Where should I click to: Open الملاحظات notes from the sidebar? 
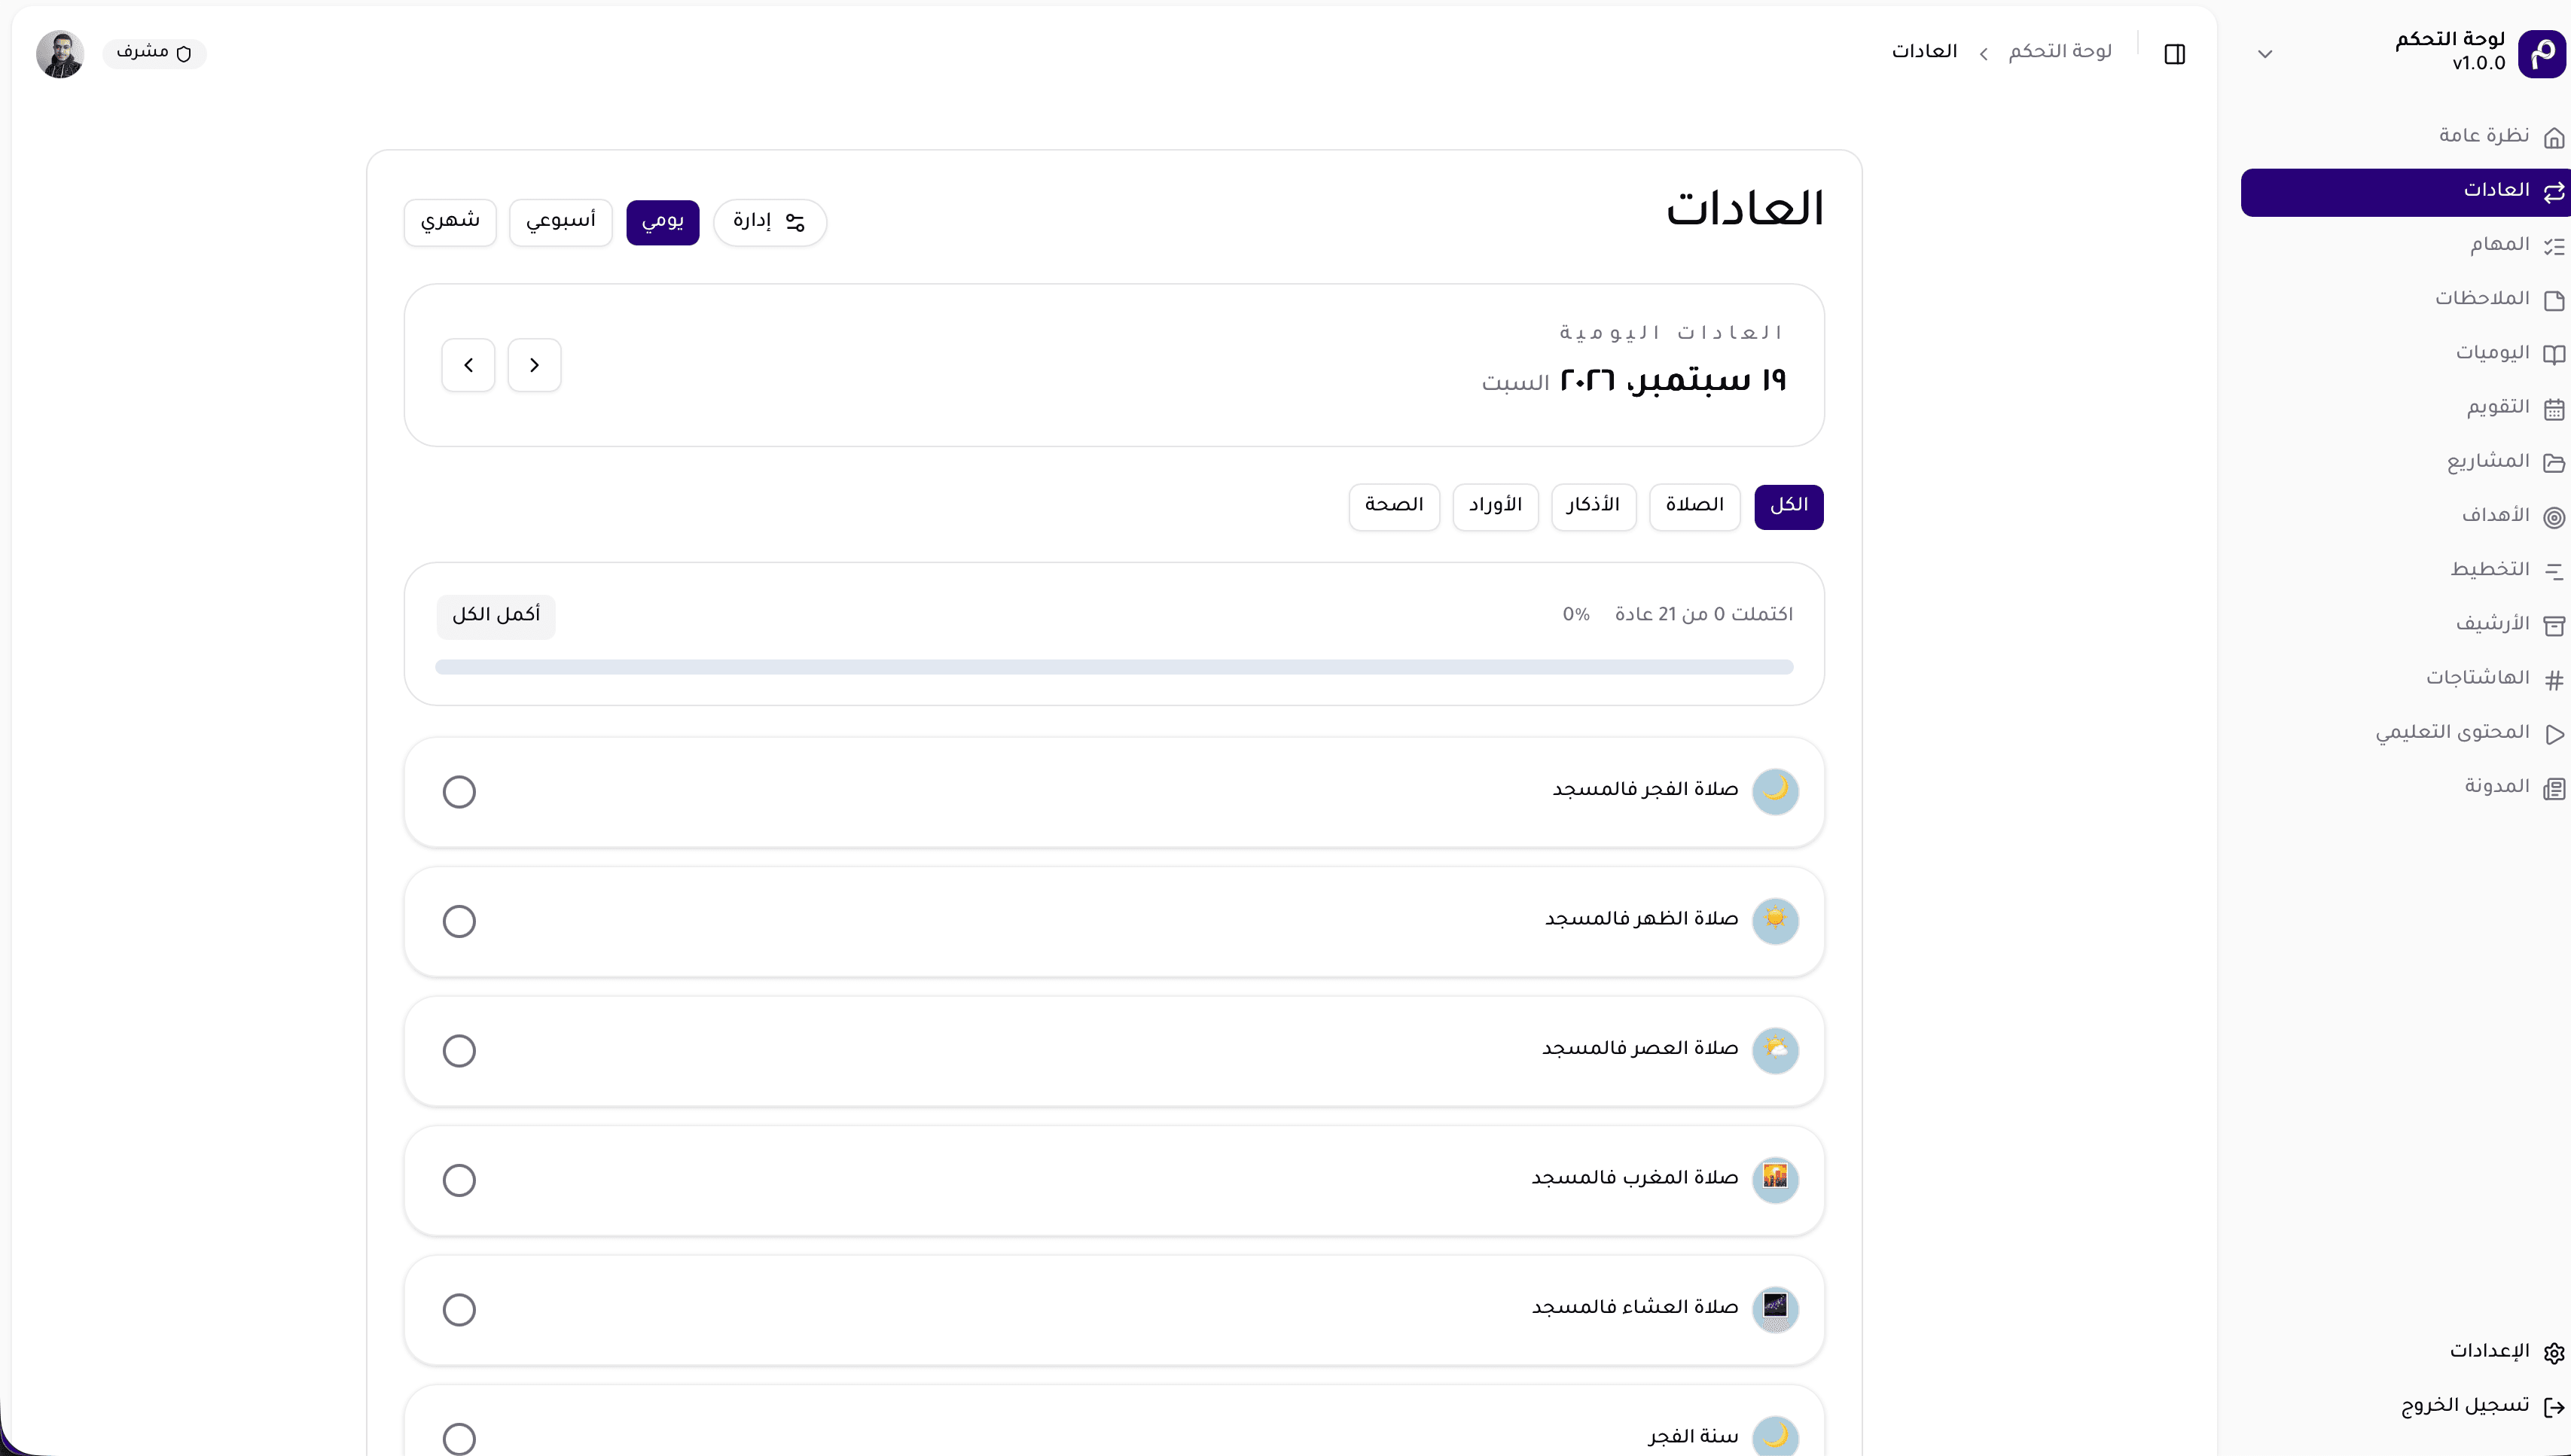tap(2405, 299)
